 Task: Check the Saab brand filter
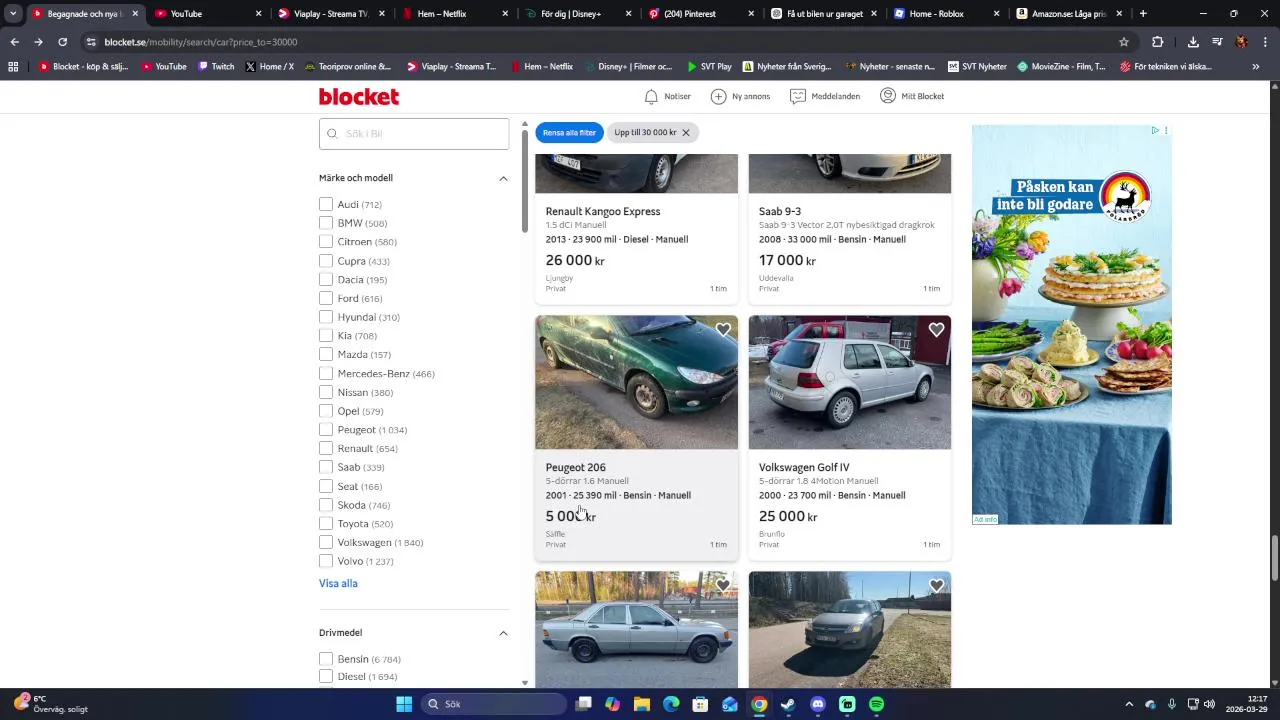tap(326, 467)
